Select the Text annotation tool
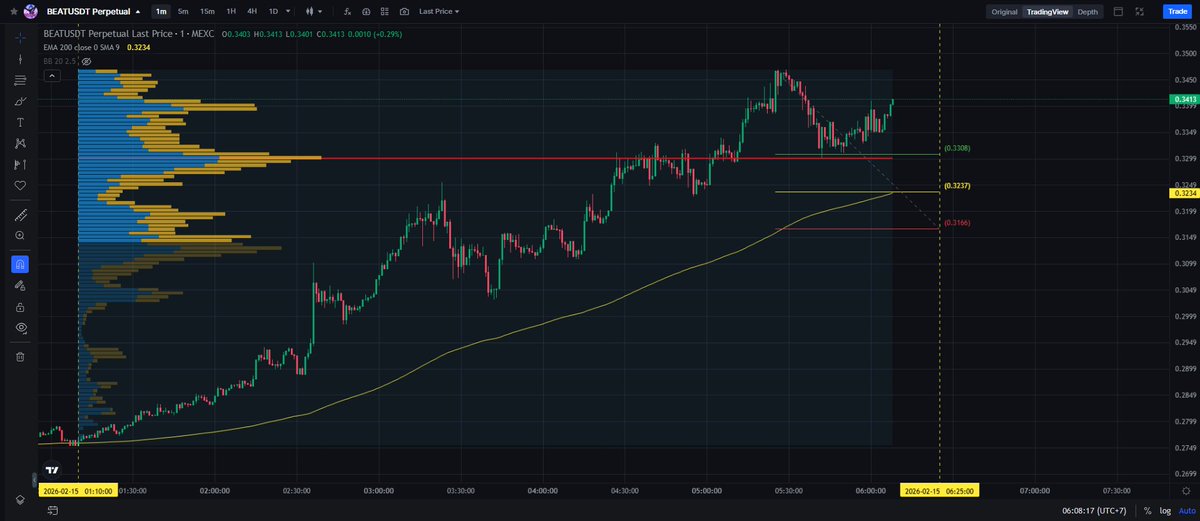 (20, 122)
